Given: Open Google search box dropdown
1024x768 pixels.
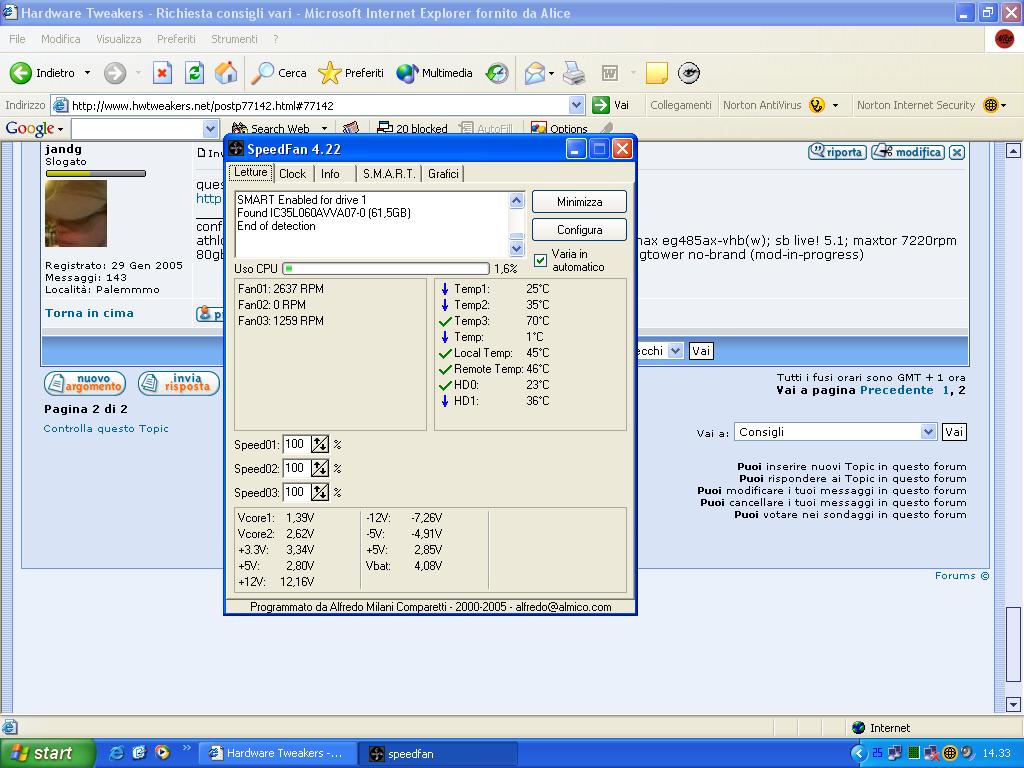Looking at the screenshot, I should 210,129.
